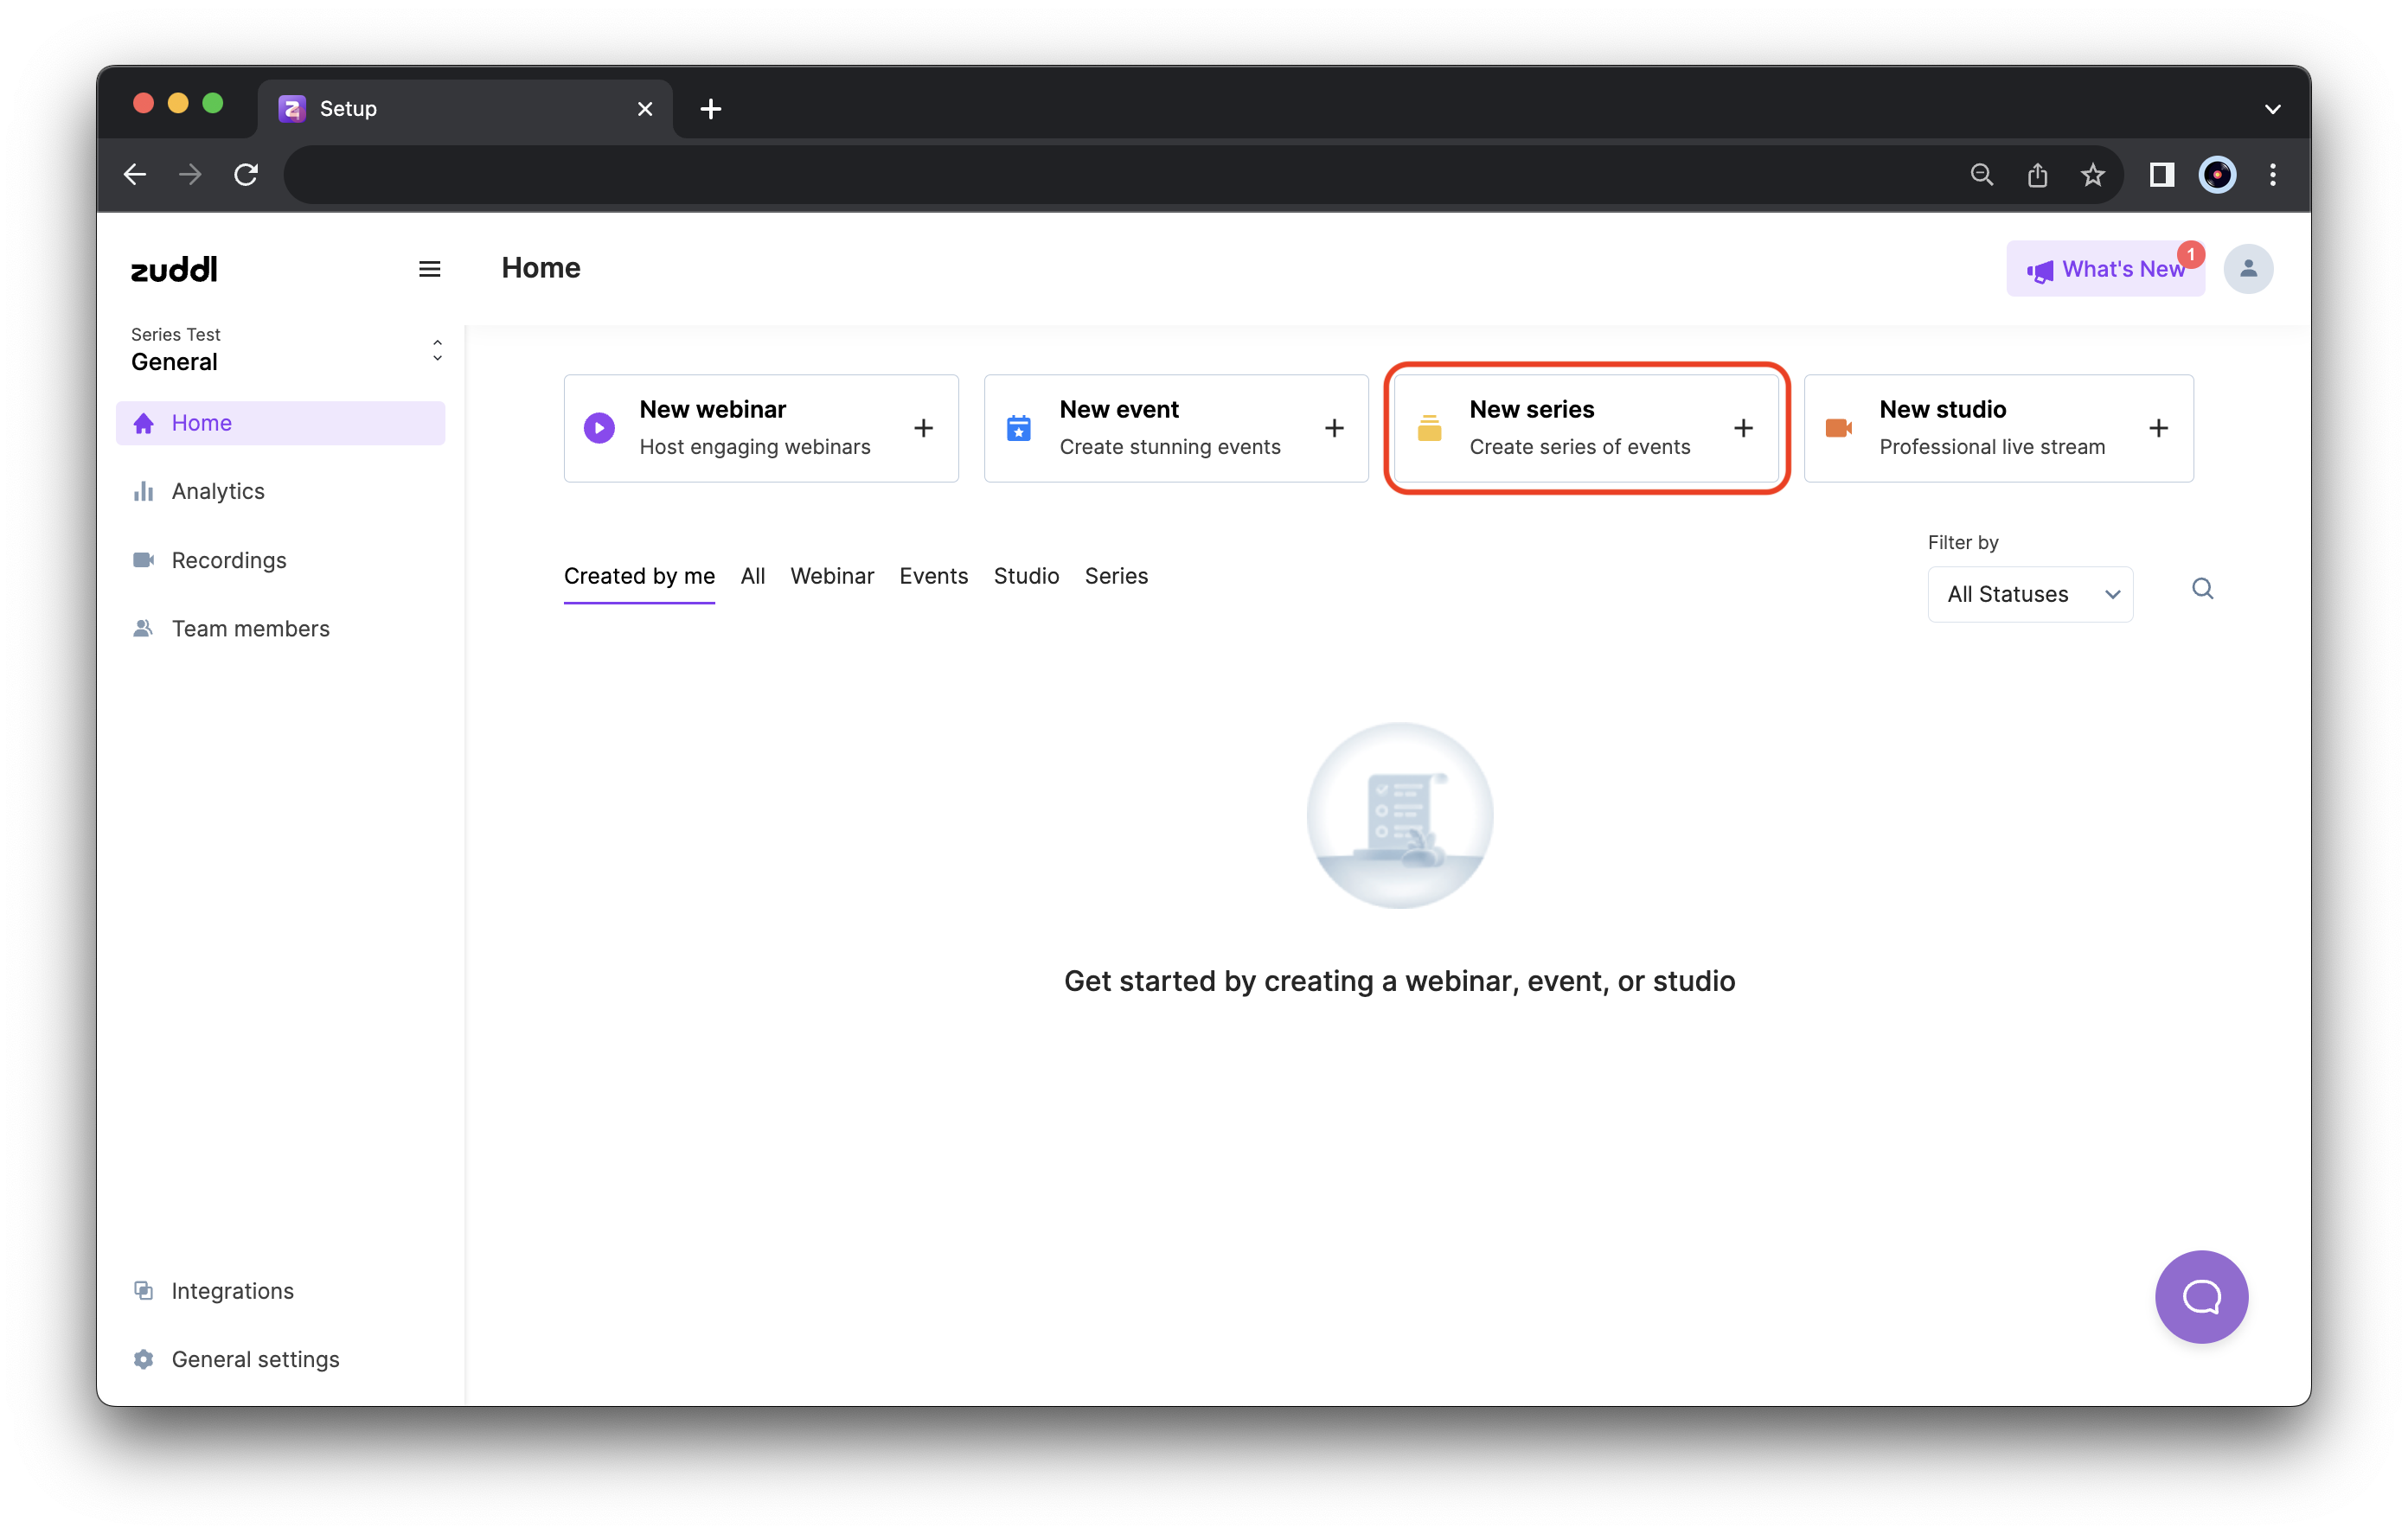Click the Events tab in content filter
This screenshot has width=2408, height=1534.
(x=932, y=574)
